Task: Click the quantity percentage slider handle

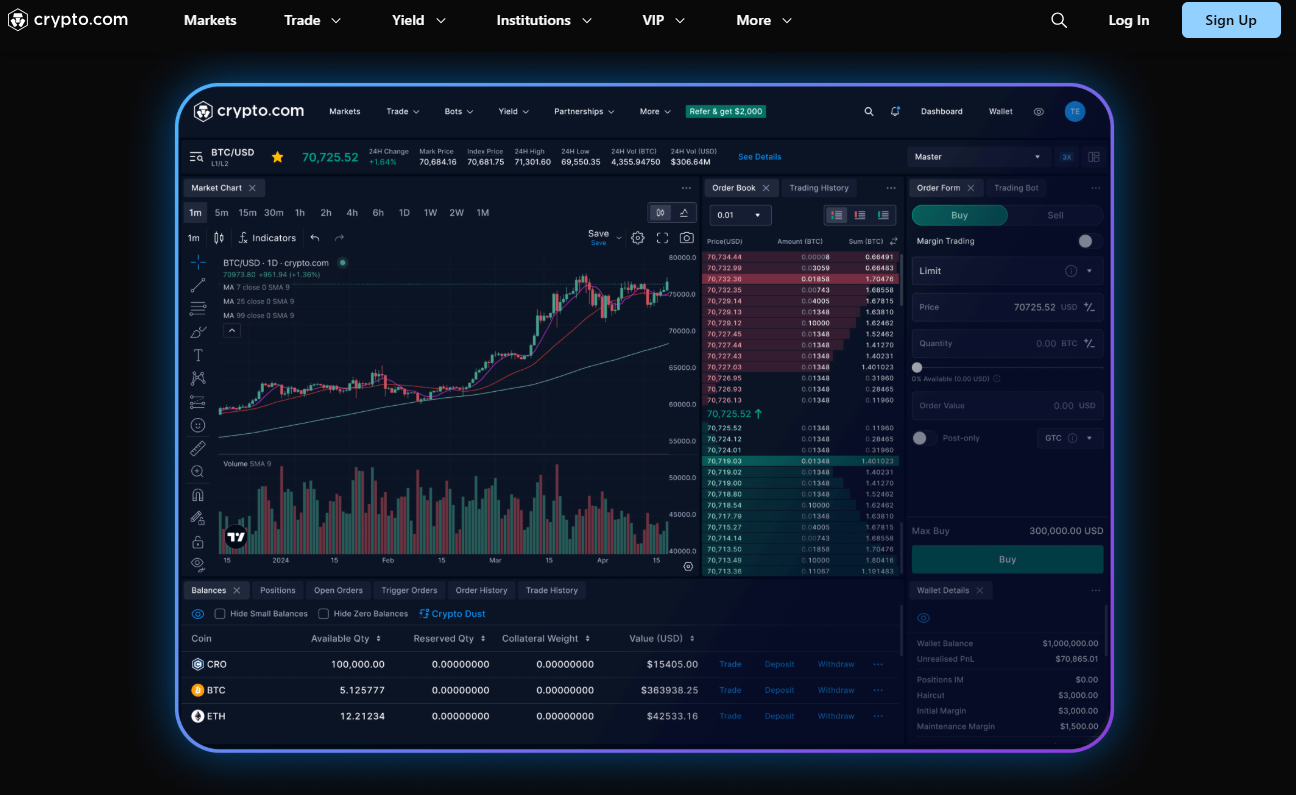Action: [x=917, y=367]
